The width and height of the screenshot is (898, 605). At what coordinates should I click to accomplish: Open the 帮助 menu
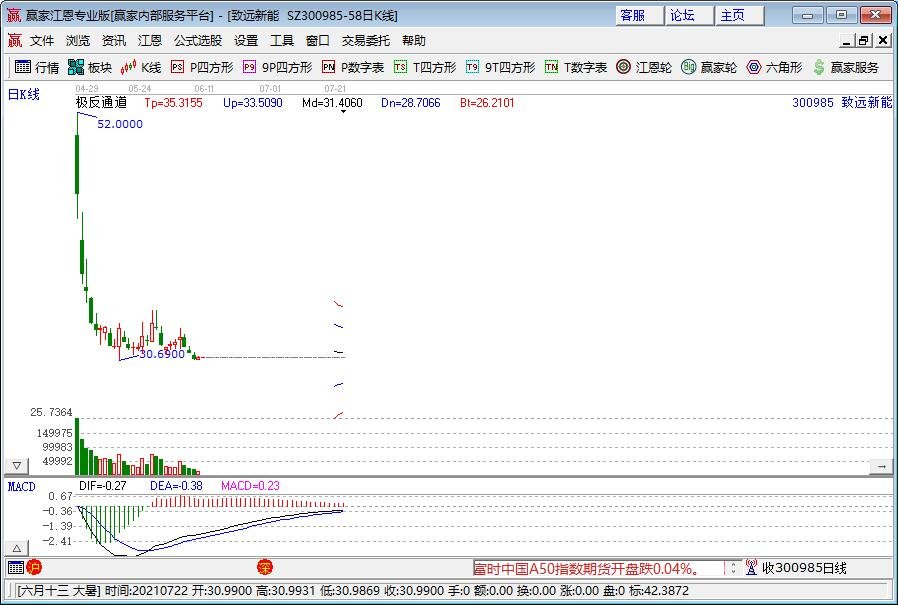point(413,41)
